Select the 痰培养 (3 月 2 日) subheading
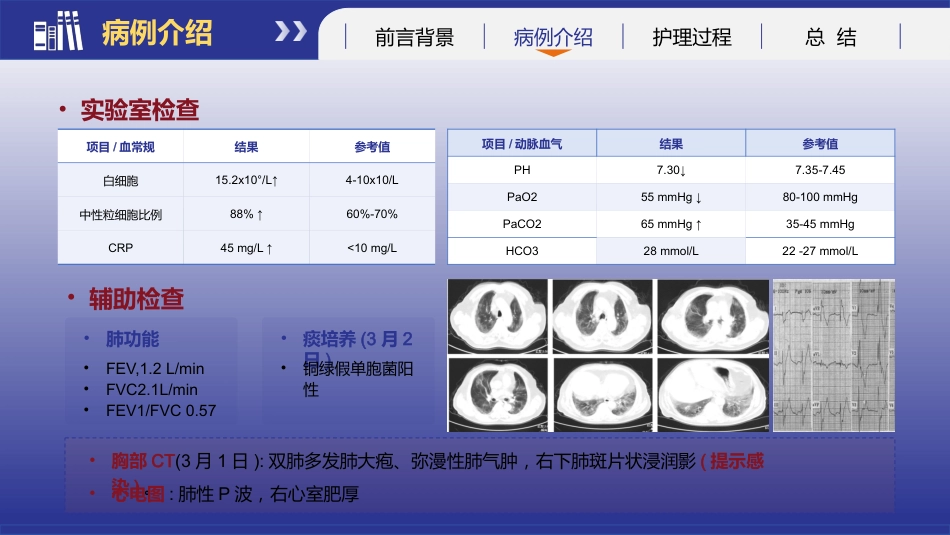Image resolution: width=950 pixels, height=535 pixels. pos(357,346)
